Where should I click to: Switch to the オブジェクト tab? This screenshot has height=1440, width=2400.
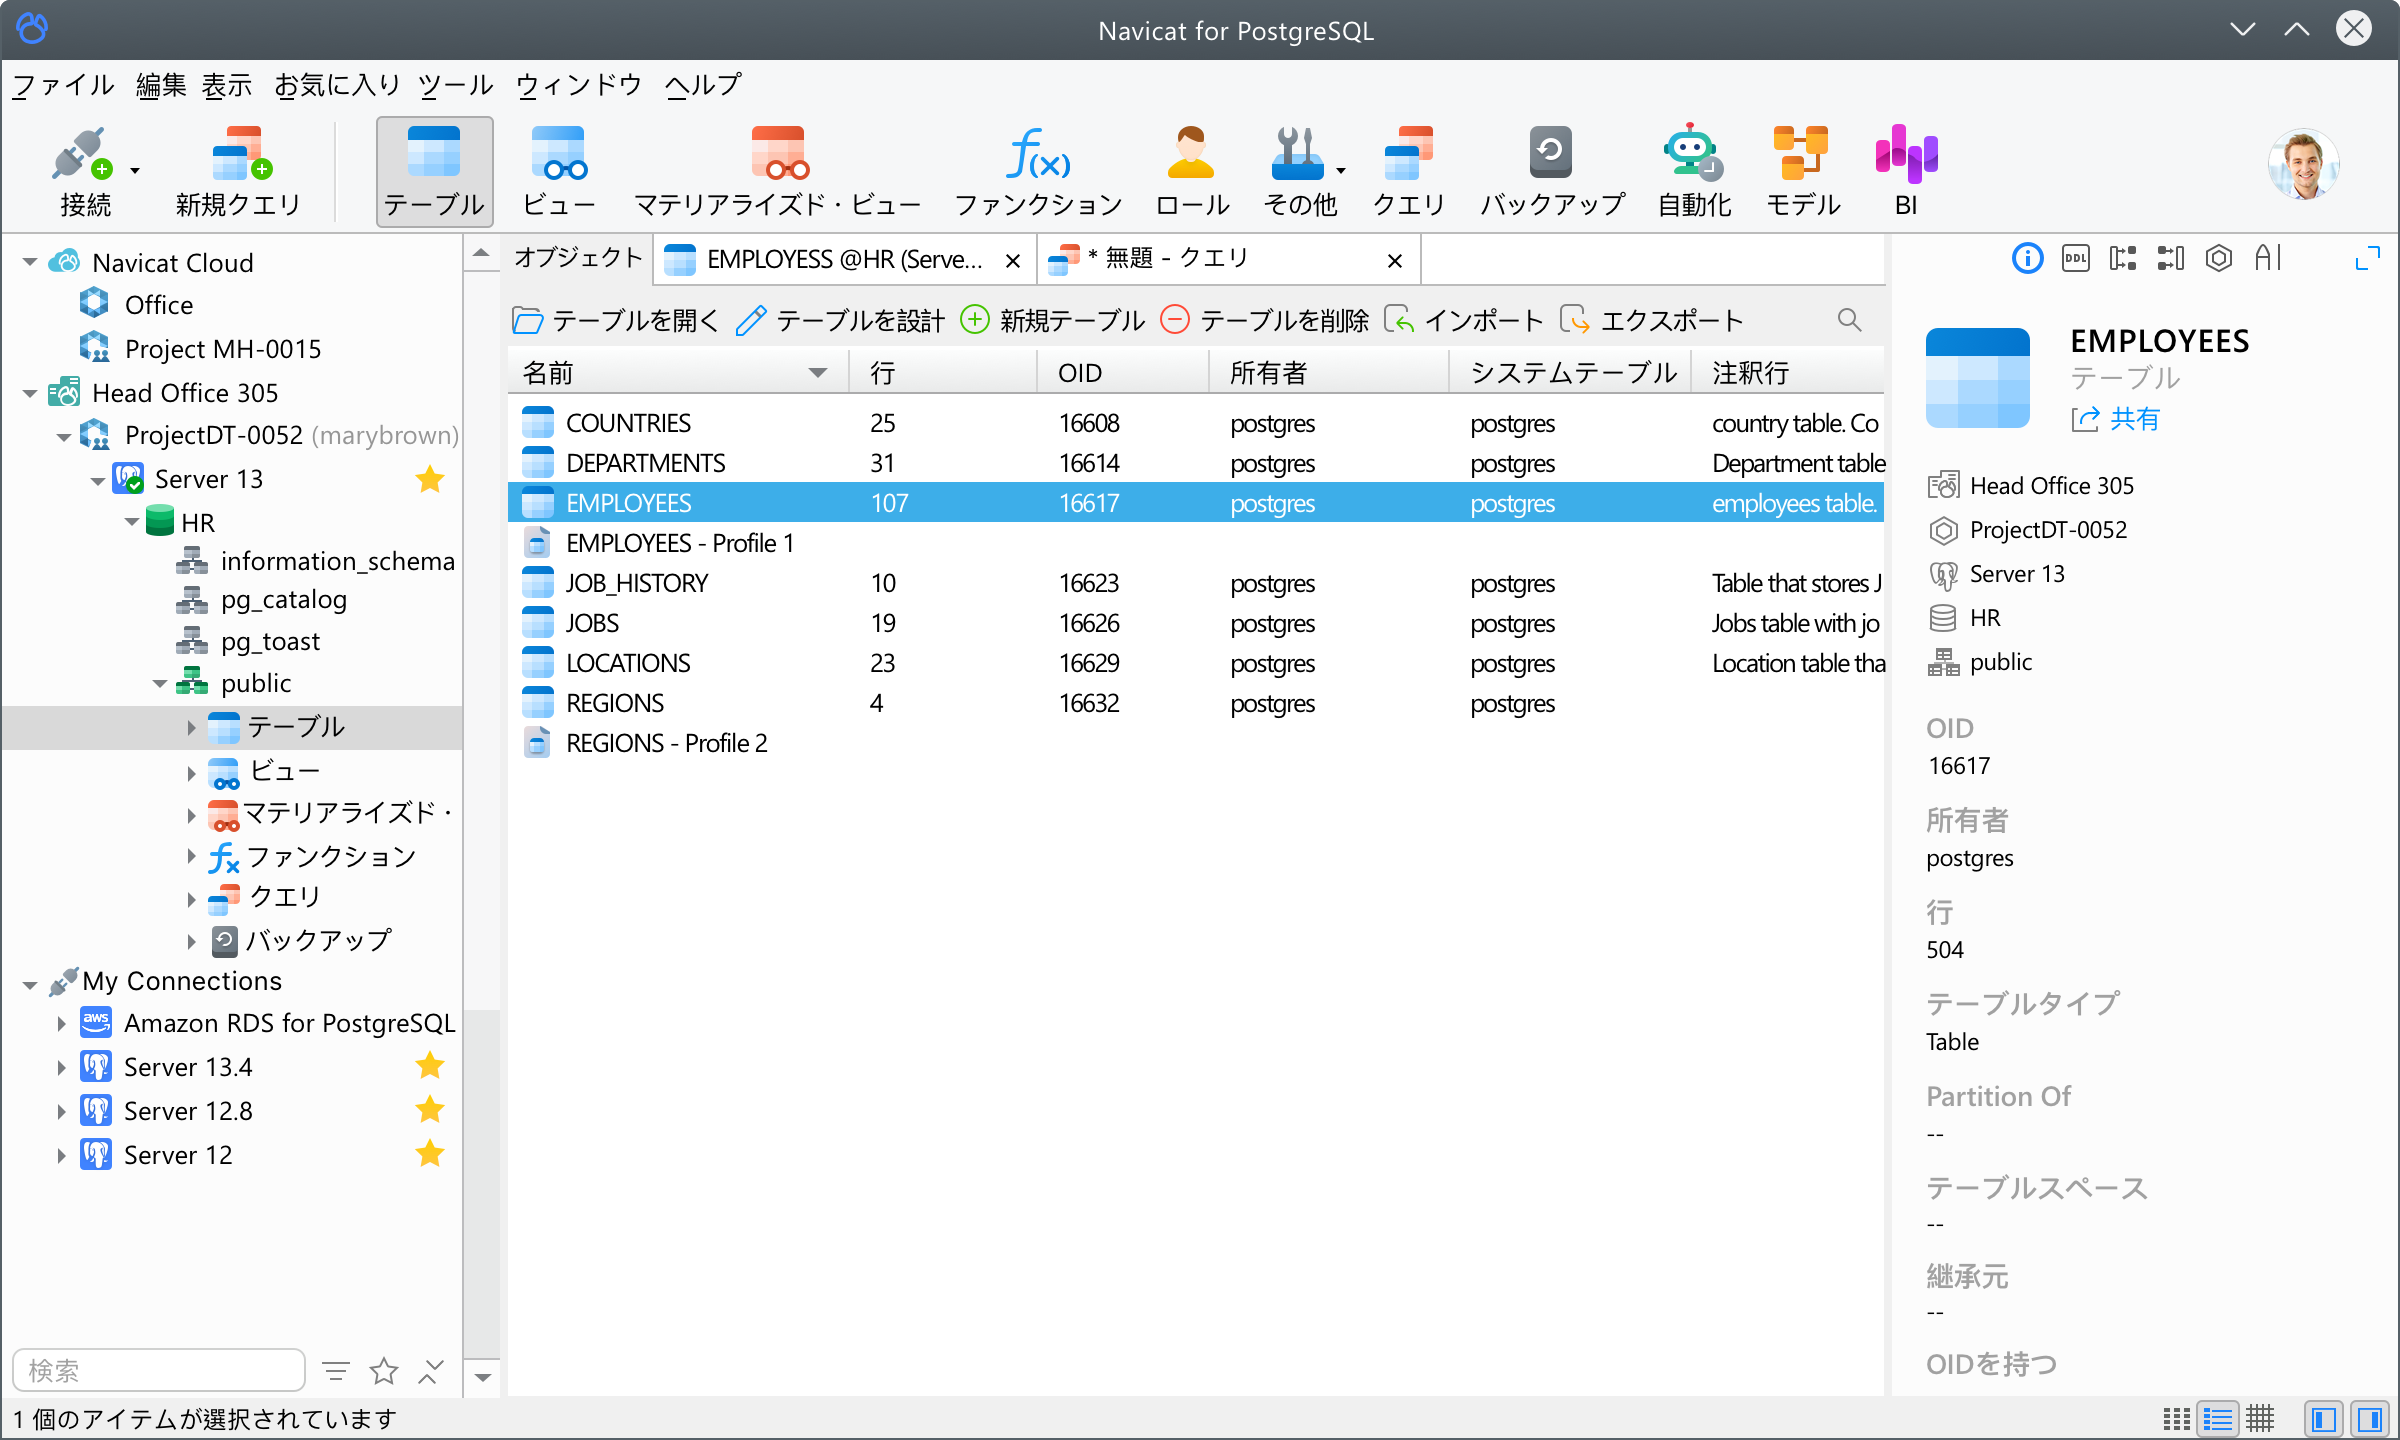tap(578, 258)
